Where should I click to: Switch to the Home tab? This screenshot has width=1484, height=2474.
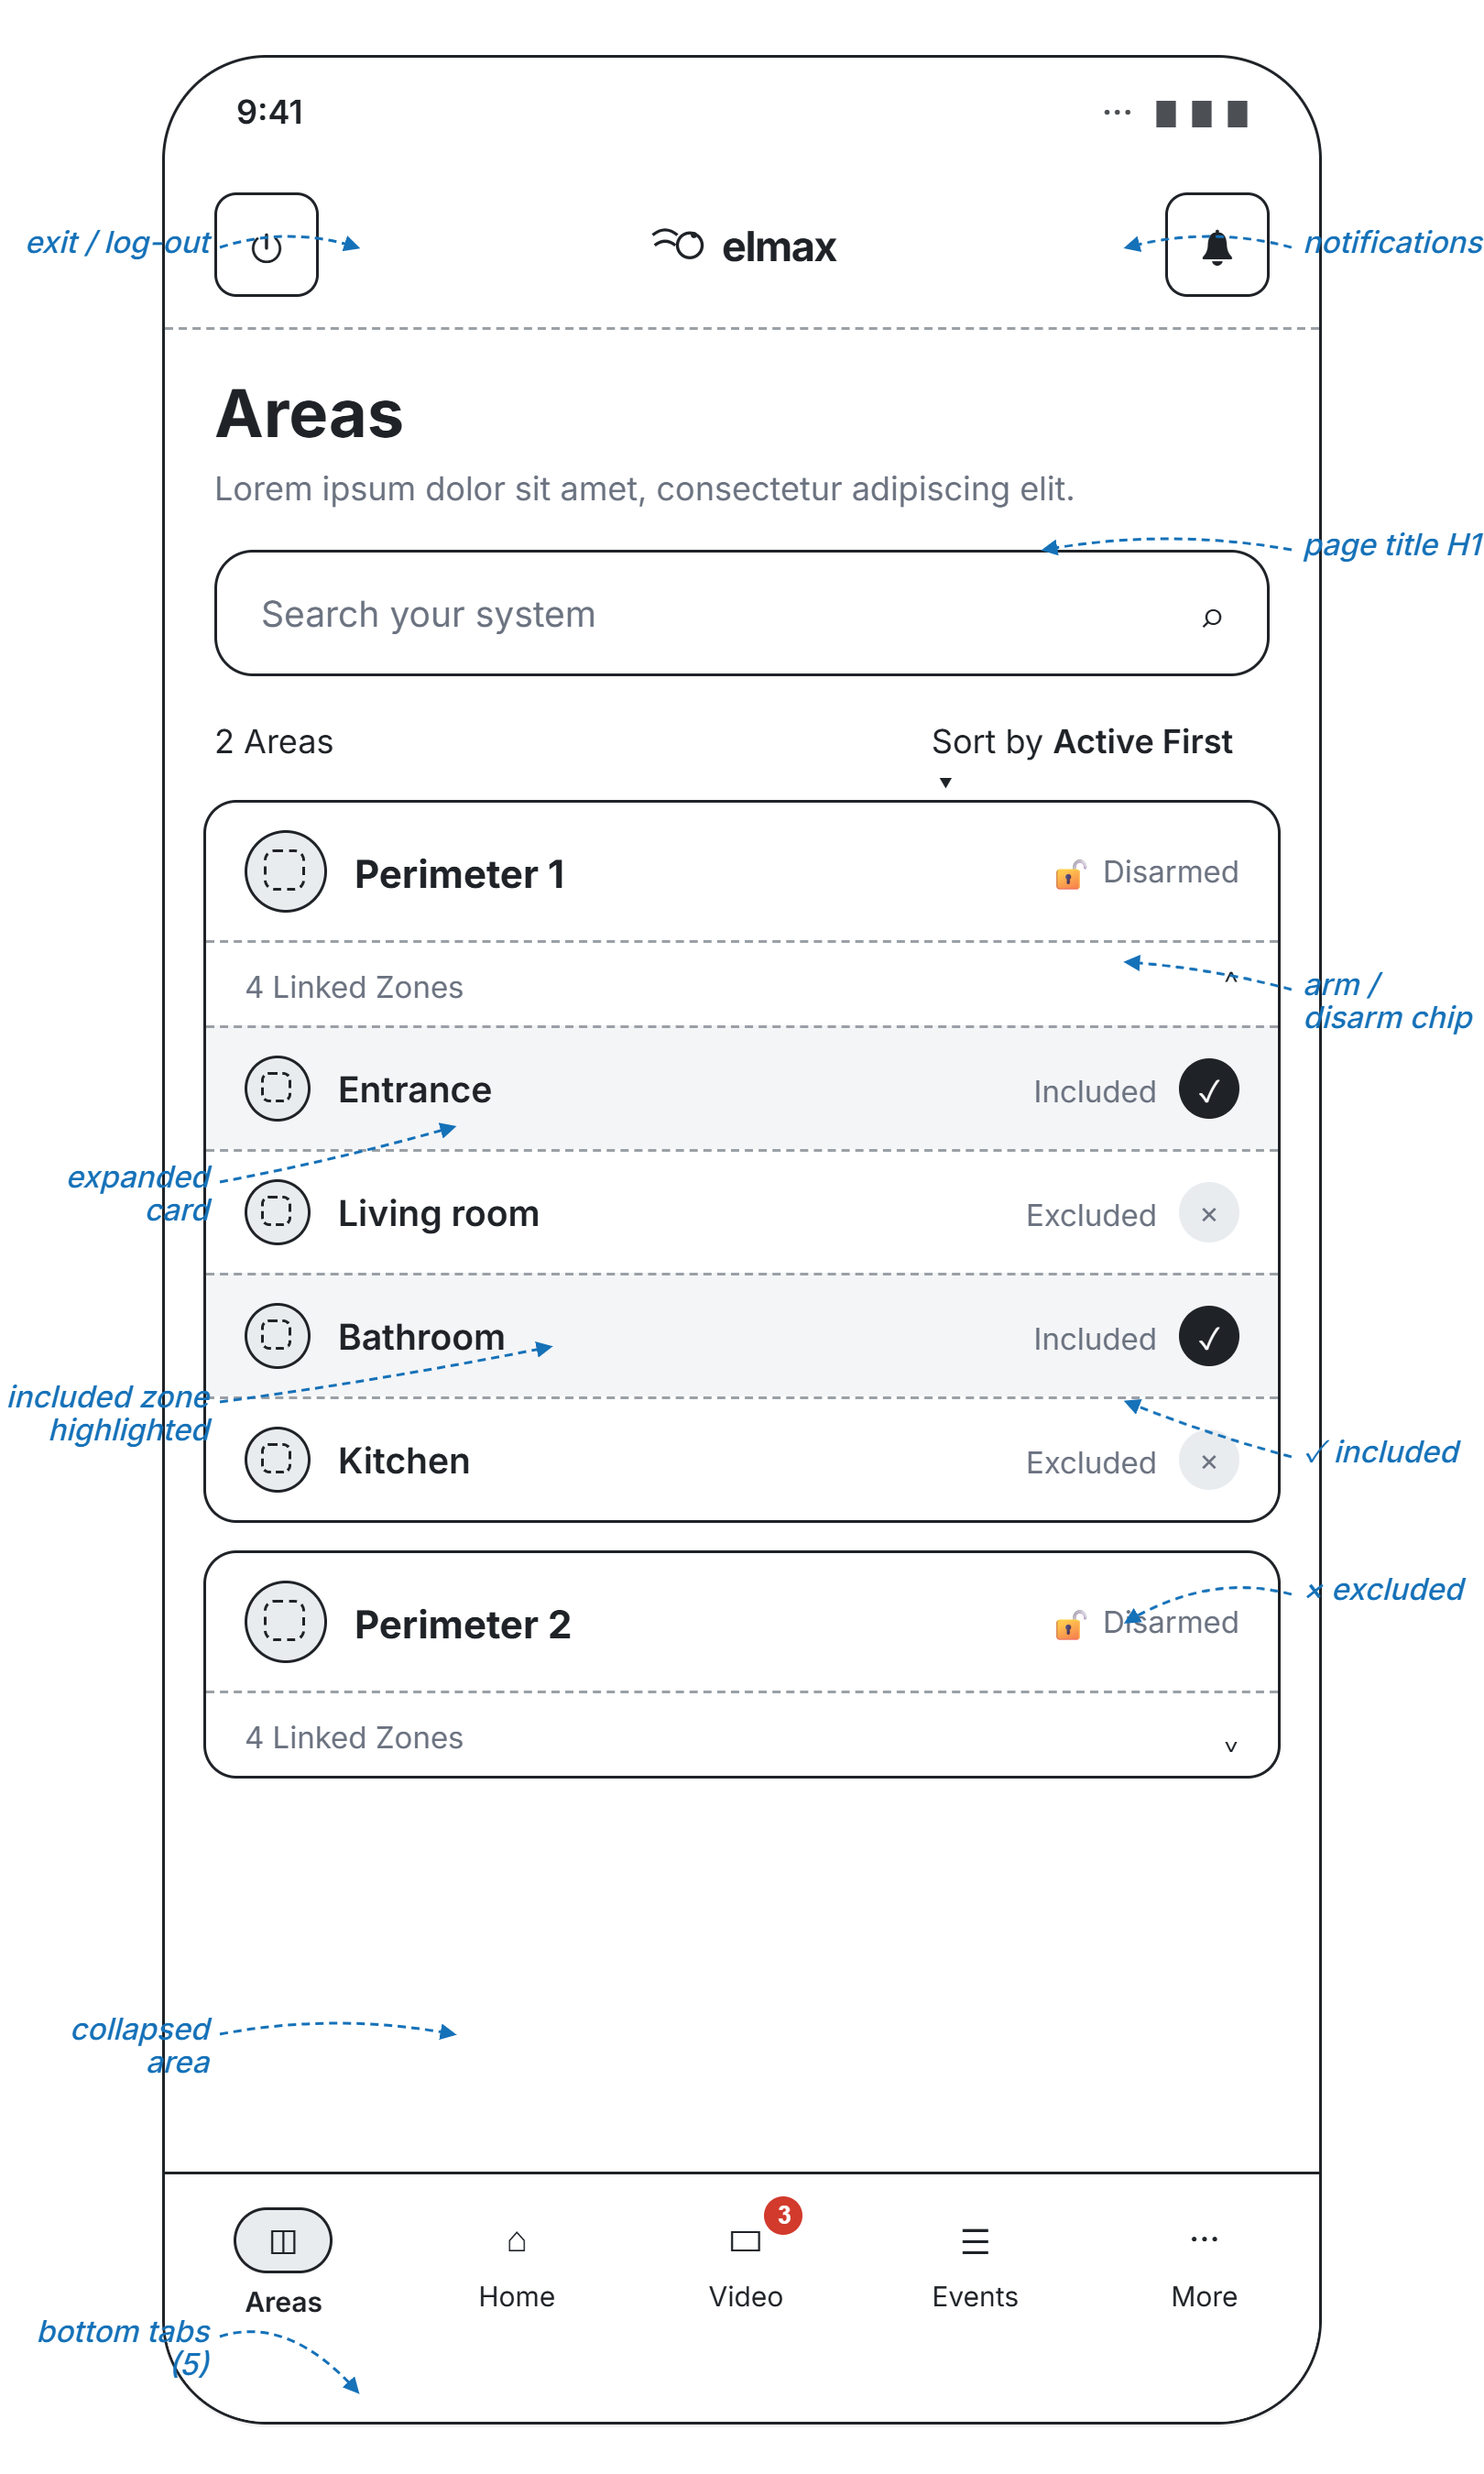[x=516, y=2268]
